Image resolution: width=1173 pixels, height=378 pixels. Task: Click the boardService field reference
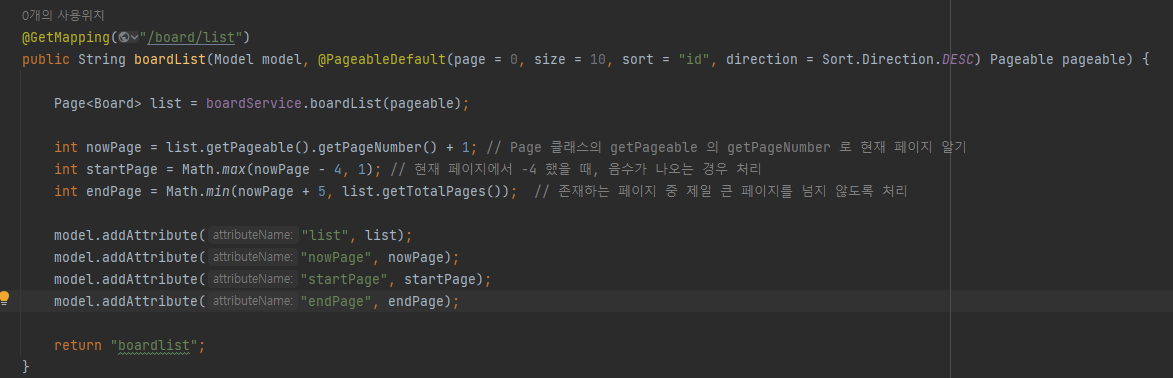click(254, 103)
